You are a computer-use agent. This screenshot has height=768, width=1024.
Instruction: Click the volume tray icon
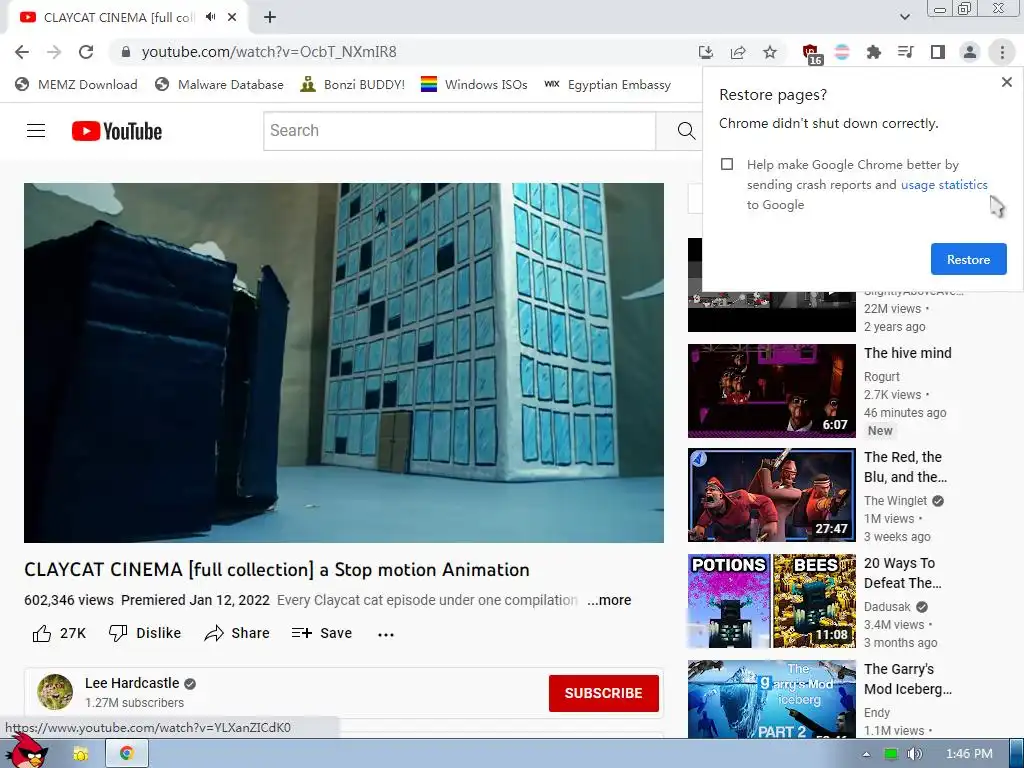(x=914, y=754)
